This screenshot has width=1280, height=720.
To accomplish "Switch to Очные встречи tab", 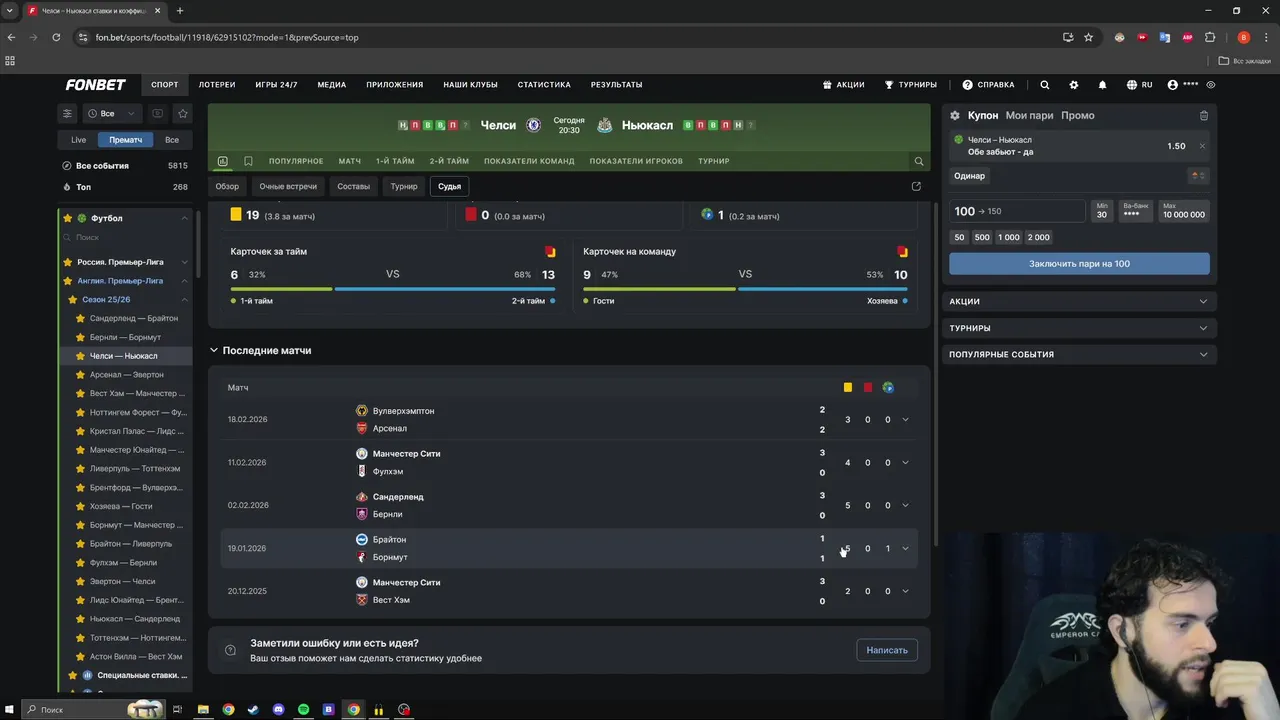I will coord(288,186).
